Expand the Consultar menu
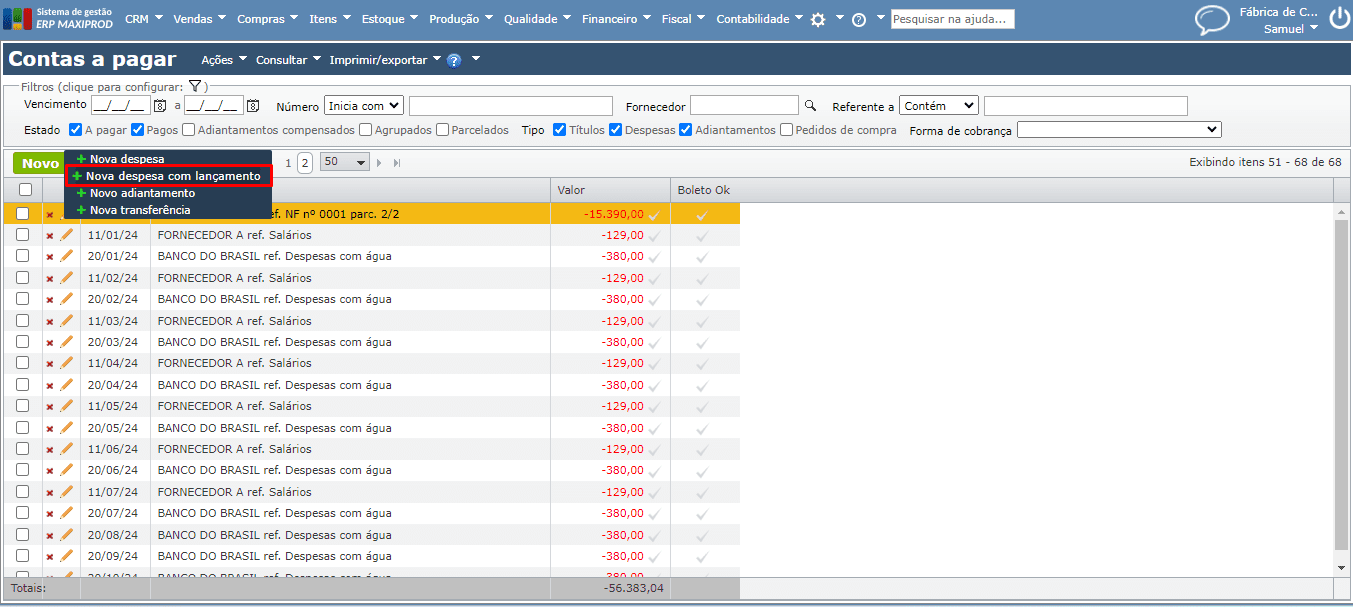Screen dimensions: 1353x607 click(288, 60)
